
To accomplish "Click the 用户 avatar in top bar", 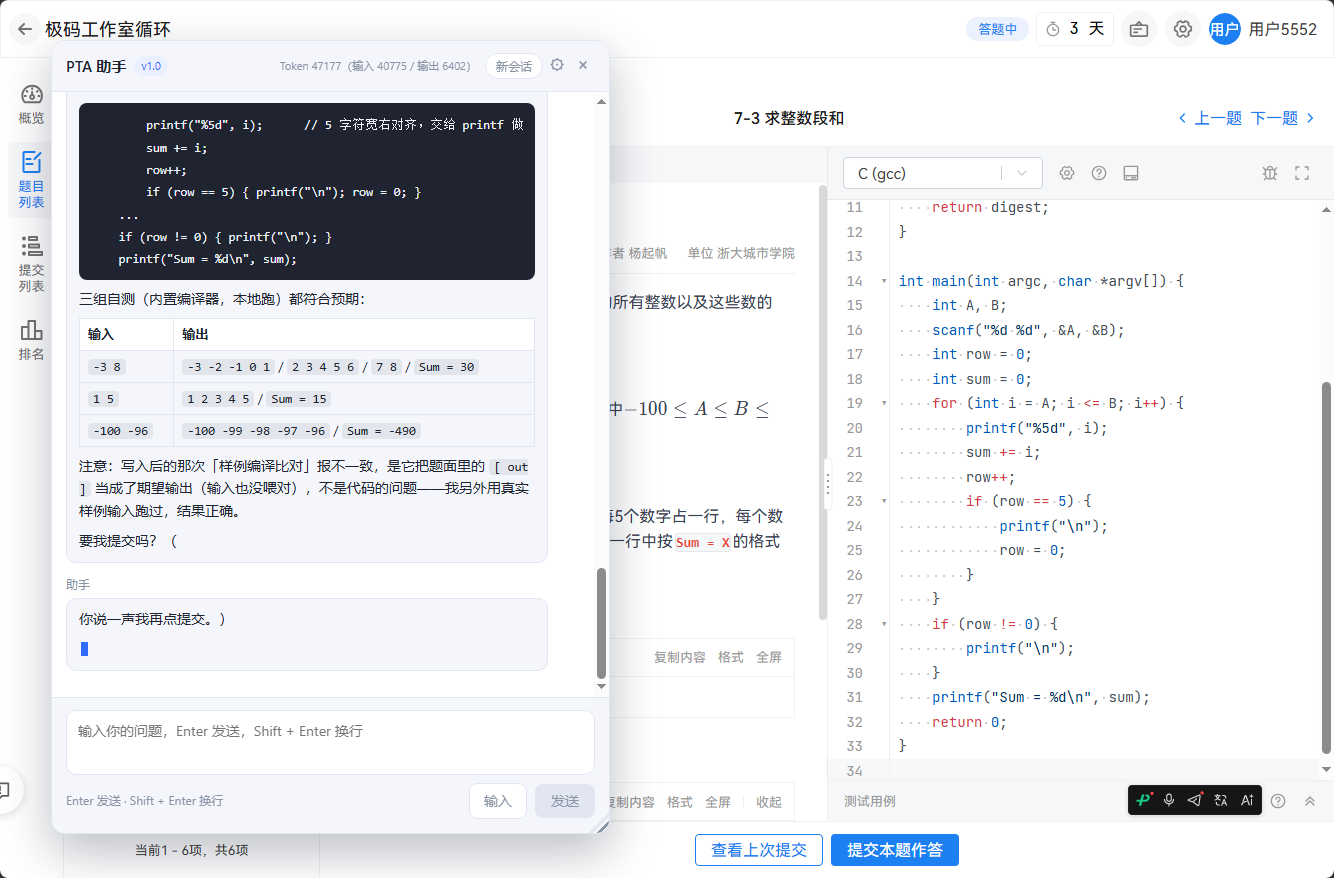I will point(1225,29).
